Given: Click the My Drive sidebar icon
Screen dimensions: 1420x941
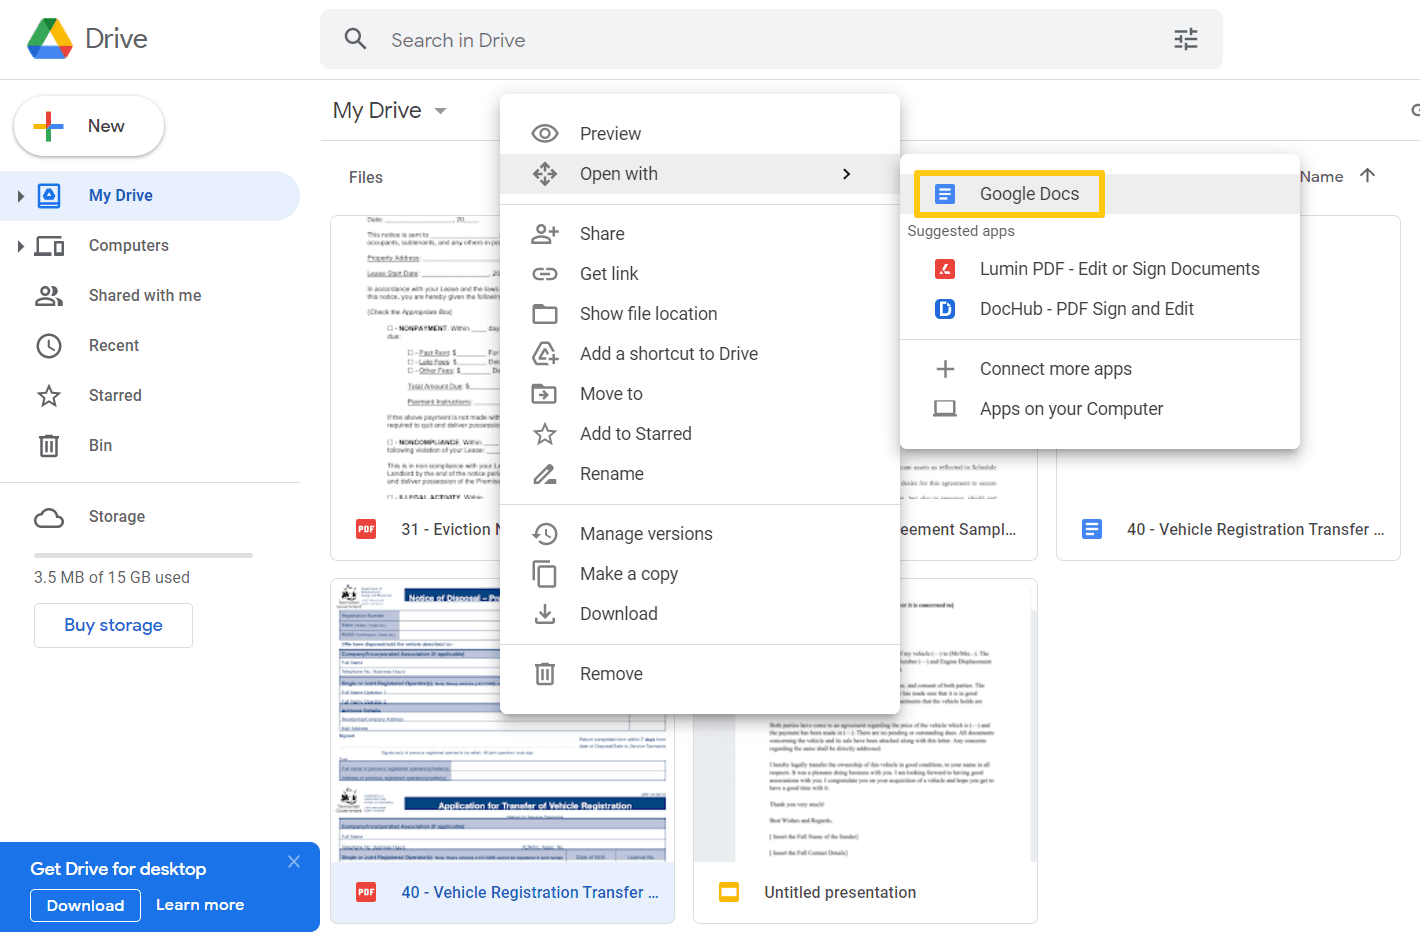Looking at the screenshot, I should pos(49,196).
